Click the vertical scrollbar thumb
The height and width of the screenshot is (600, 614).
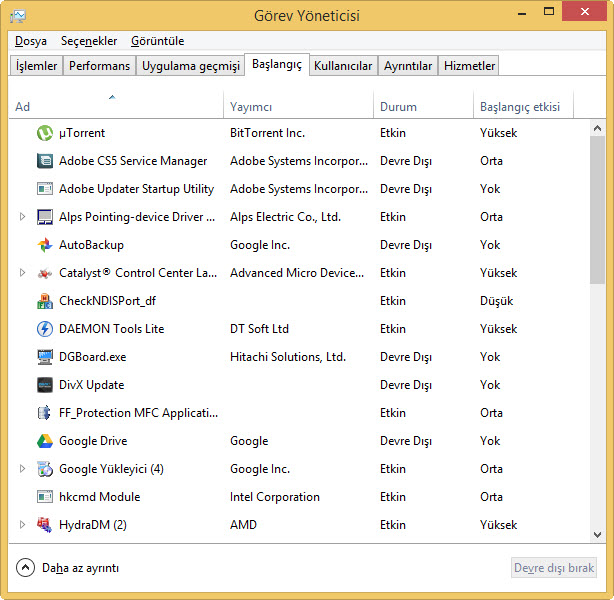(597, 210)
